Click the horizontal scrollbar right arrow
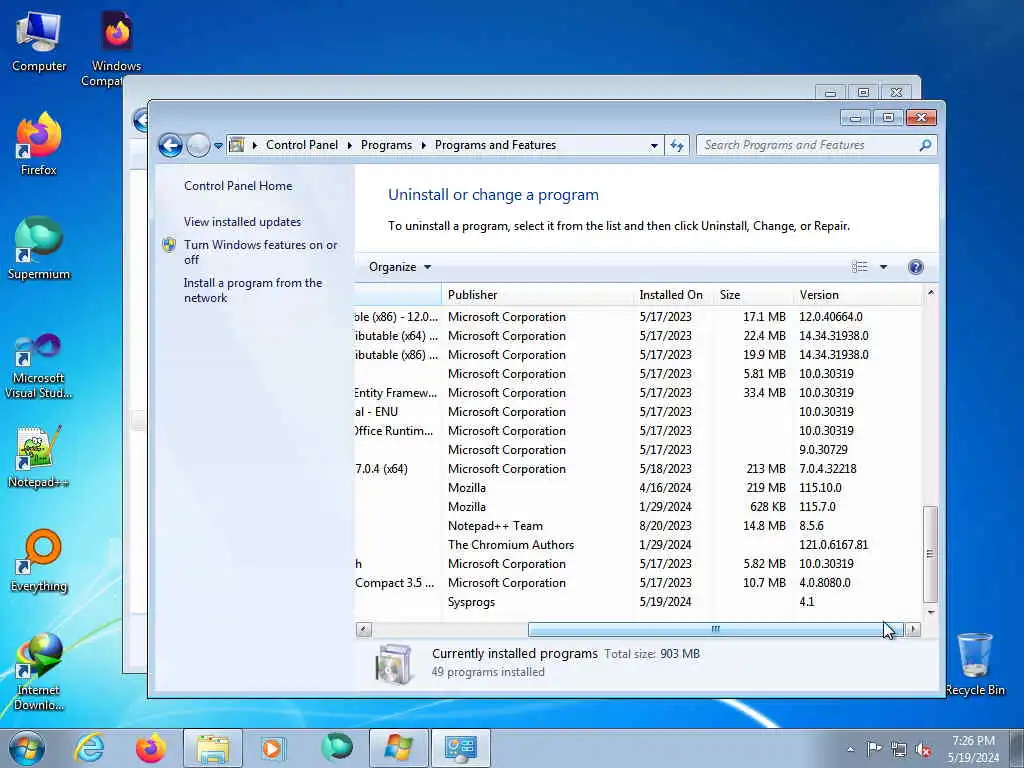Screen dimensions: 1024x768 pyautogui.click(x=913, y=630)
